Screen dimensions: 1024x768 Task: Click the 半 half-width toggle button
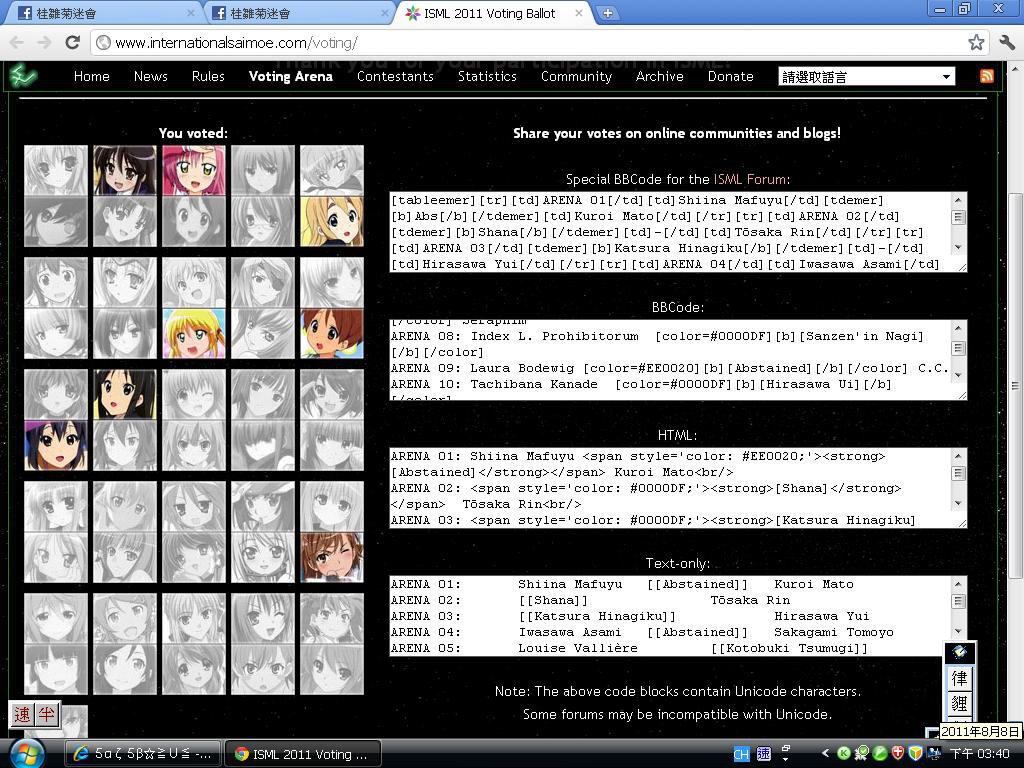pos(46,714)
